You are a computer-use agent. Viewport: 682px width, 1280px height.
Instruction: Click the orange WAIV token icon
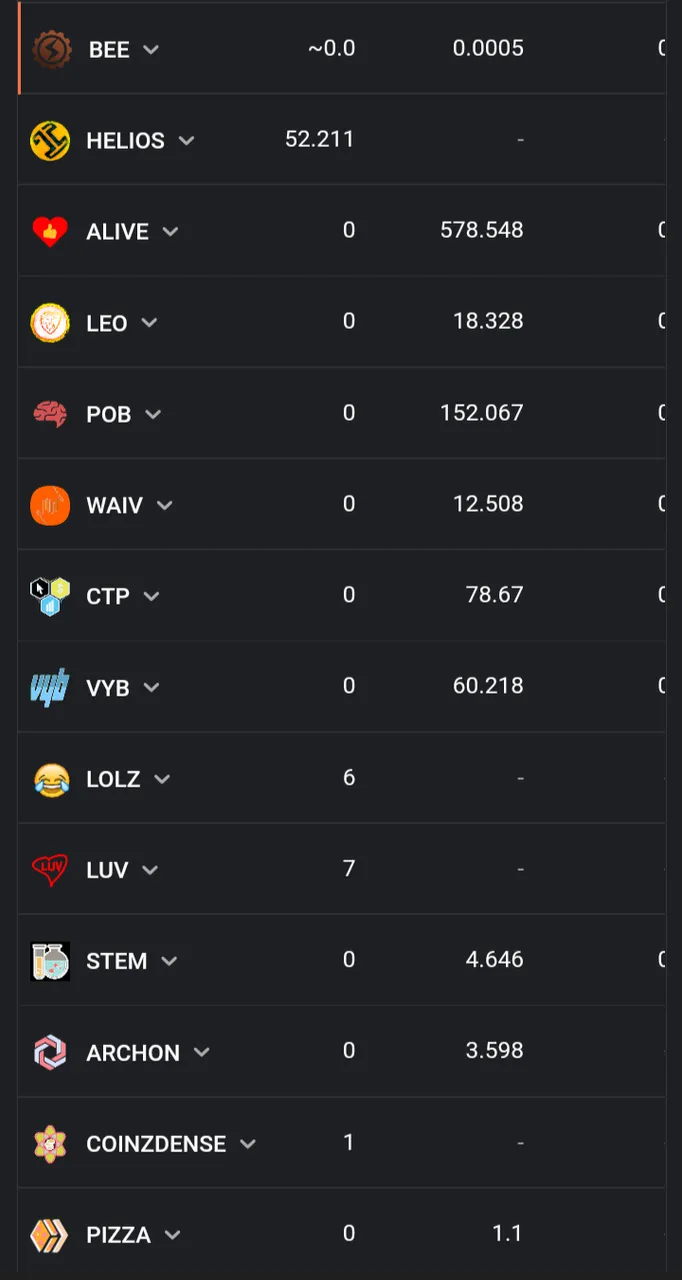50,505
